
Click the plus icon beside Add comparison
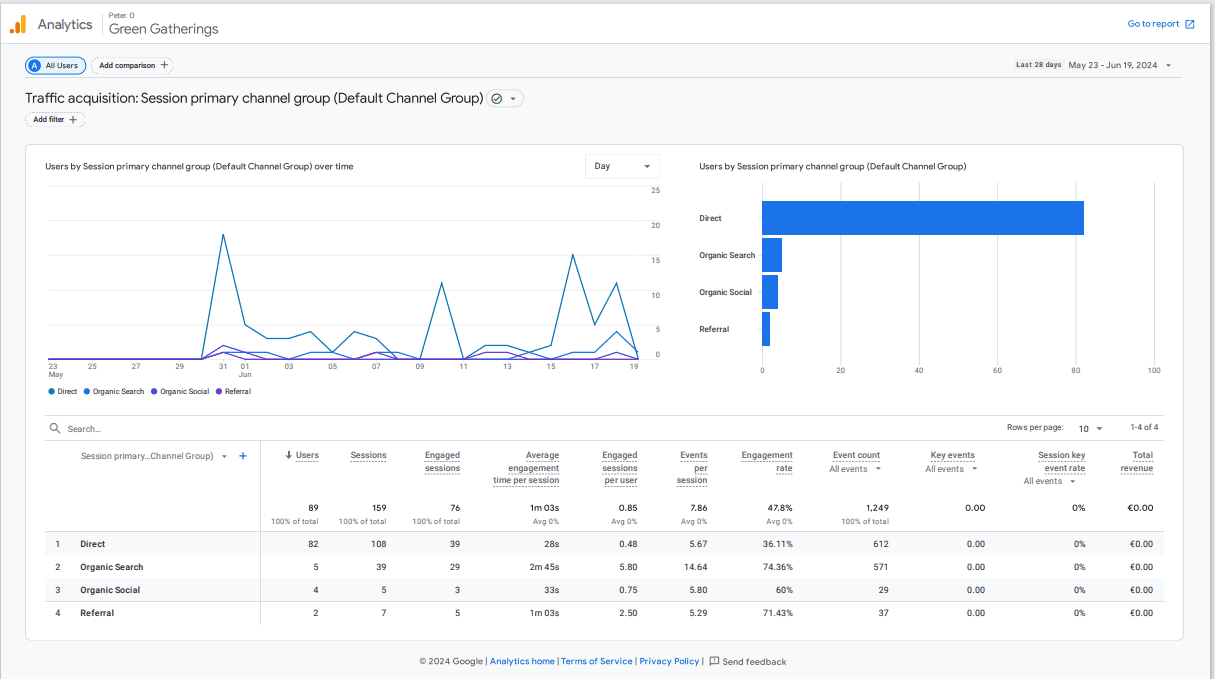tap(165, 65)
